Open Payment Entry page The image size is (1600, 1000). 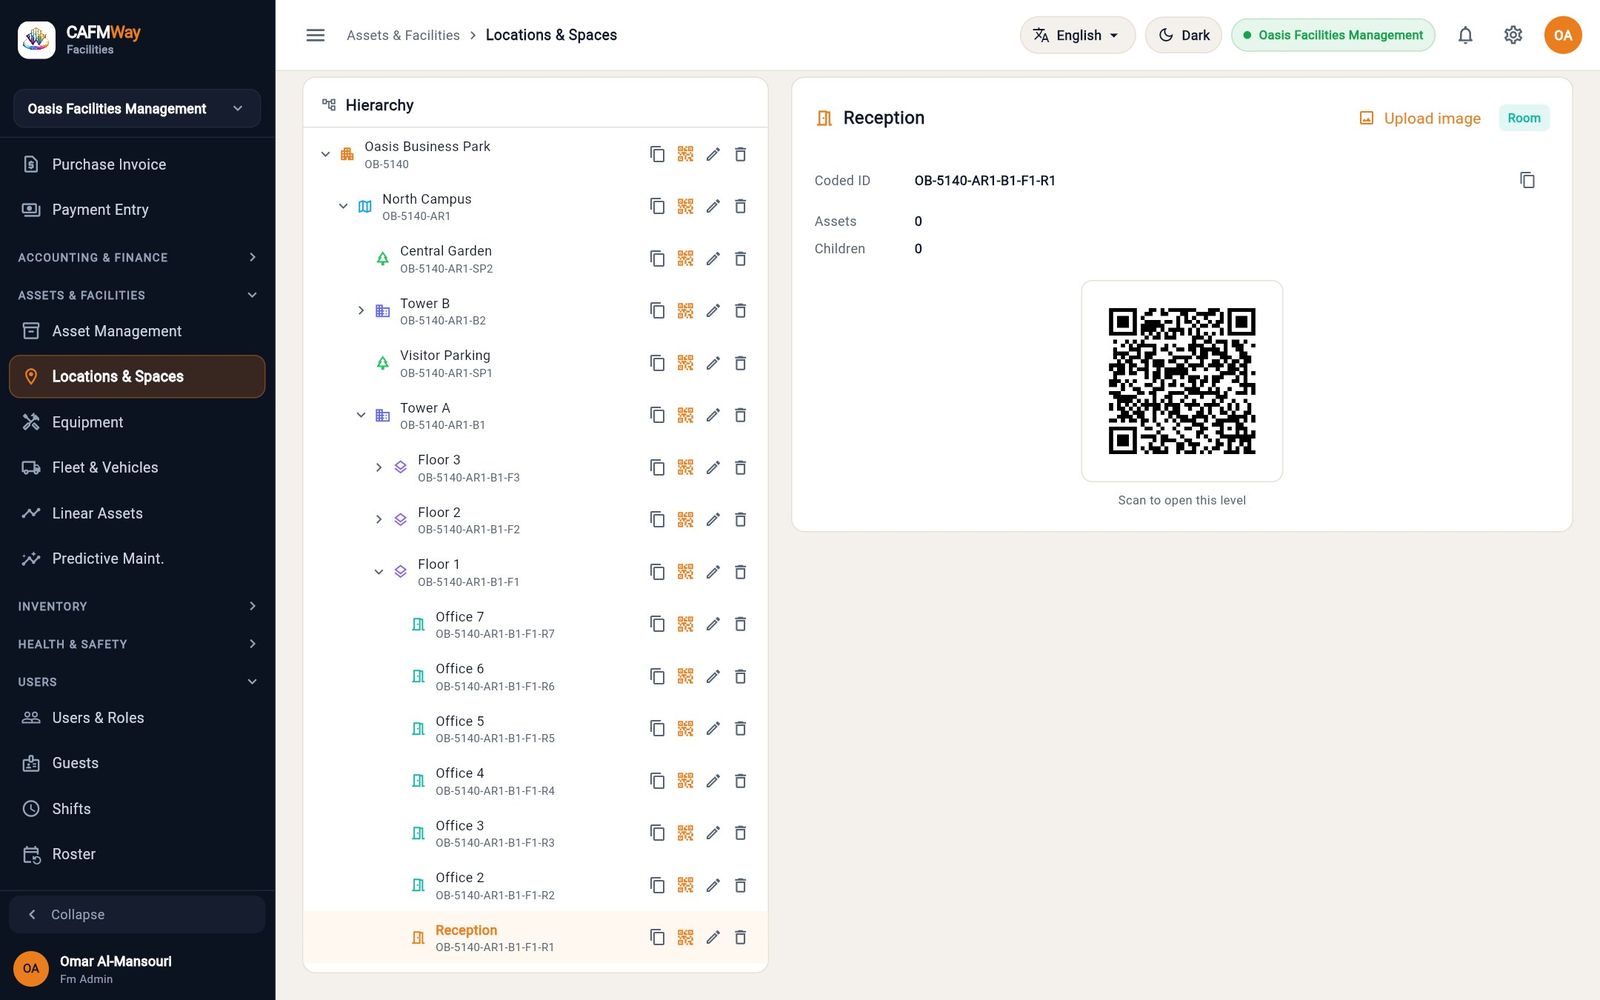click(137, 209)
